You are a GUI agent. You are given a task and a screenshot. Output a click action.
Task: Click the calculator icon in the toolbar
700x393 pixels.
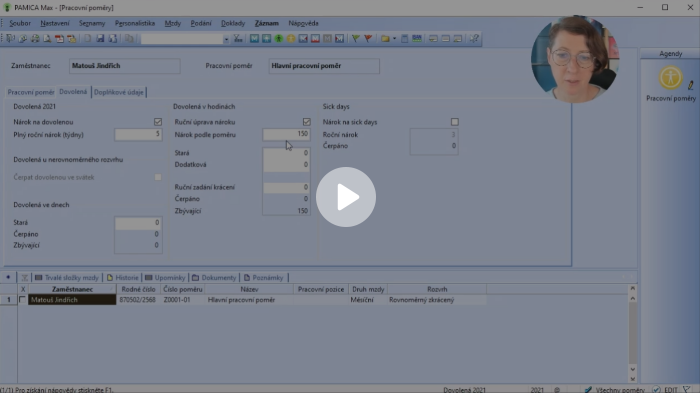click(x=404, y=39)
